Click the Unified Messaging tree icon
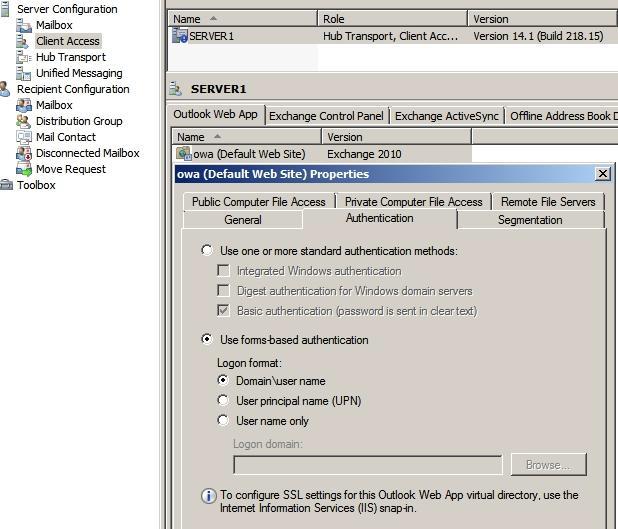This screenshot has height=529, width=618. 24,73
